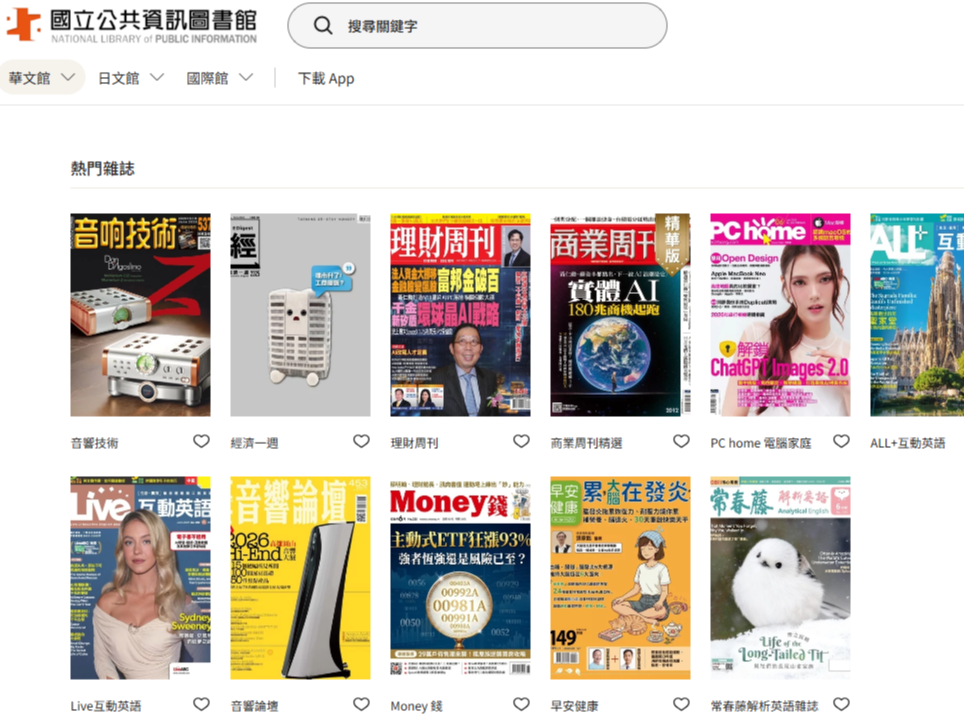Favorite 商業周刊精選 with its heart icon
The height and width of the screenshot is (723, 964).
[x=681, y=441]
